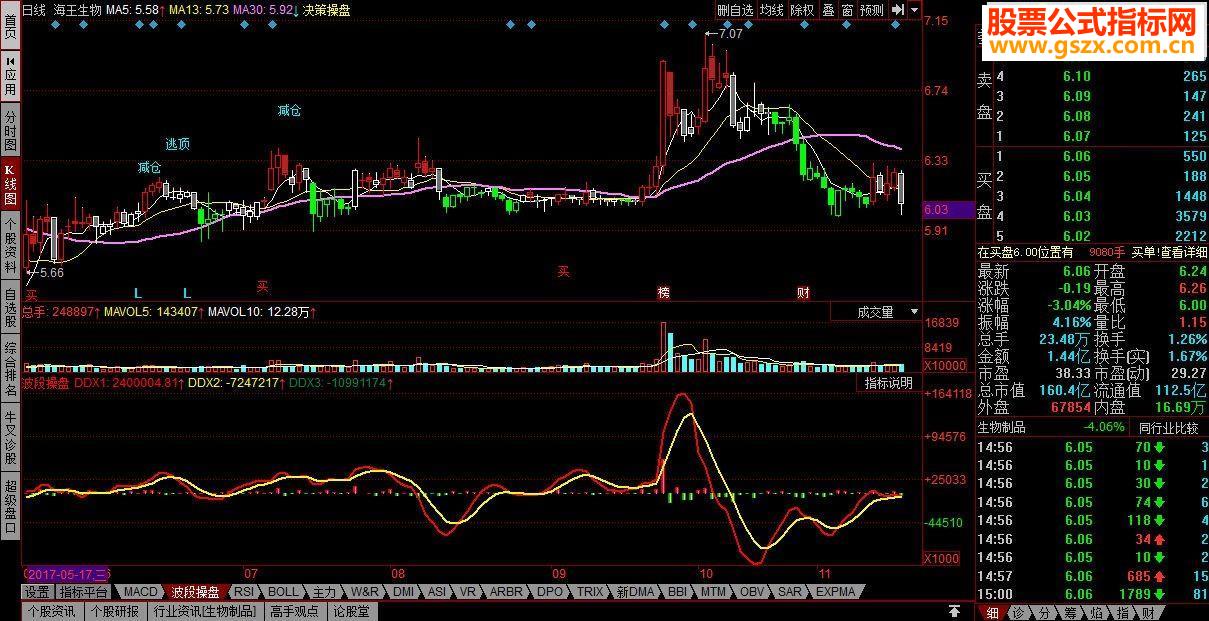Image resolution: width=1209 pixels, height=621 pixels.
Task: Click the 生物制品 sector label
Action: [1001, 428]
